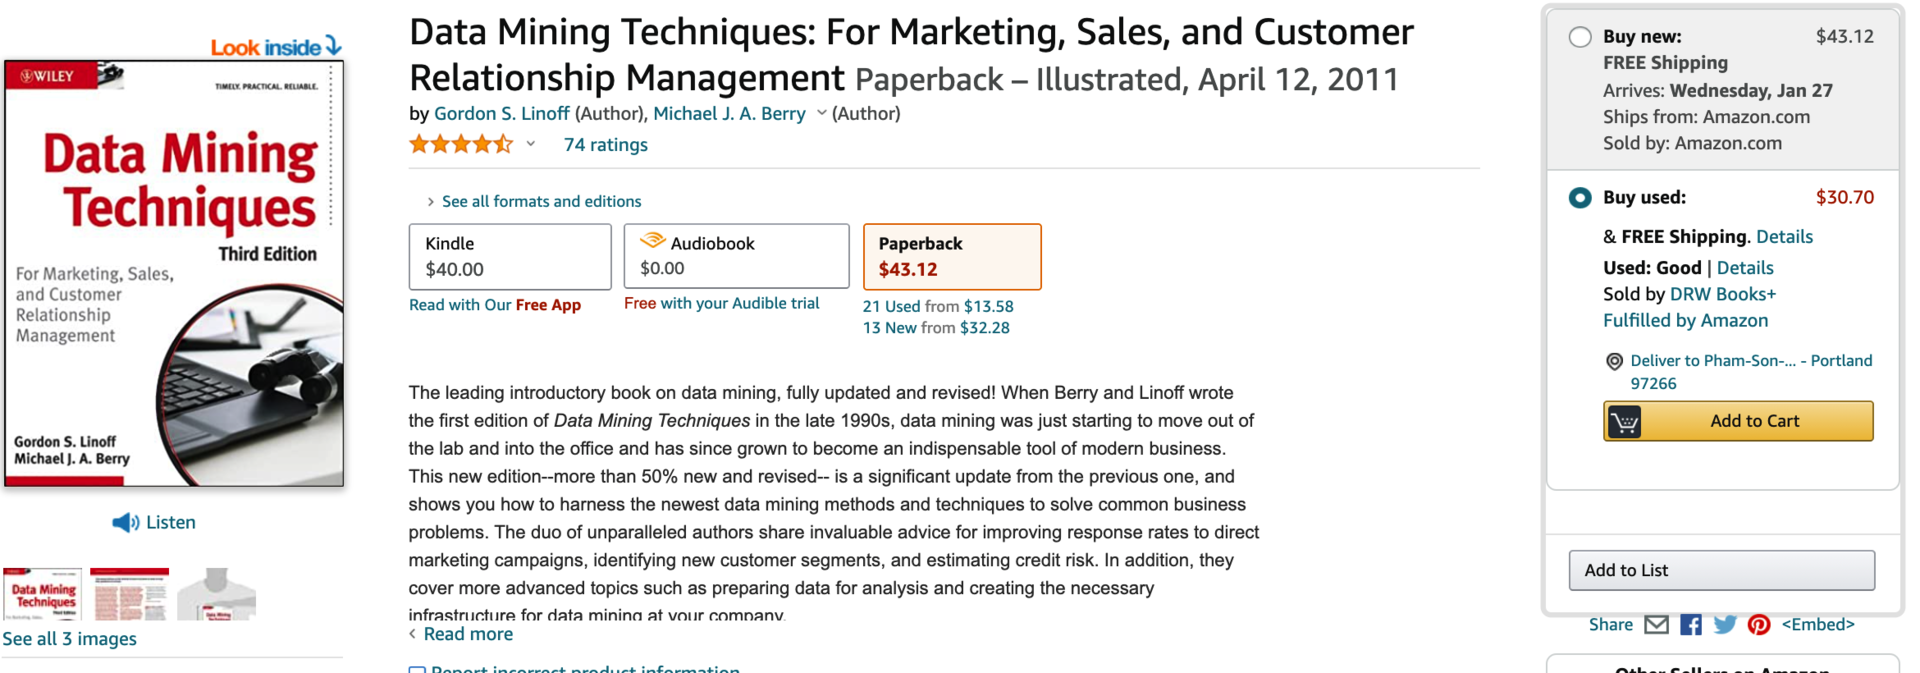Share on Facebook icon
Screen dimensions: 1920x673
pos(1691,625)
